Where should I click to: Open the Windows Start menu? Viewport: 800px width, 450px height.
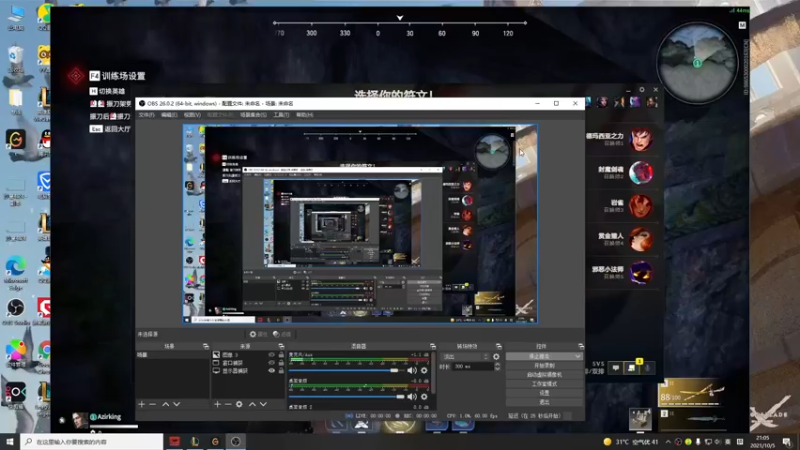(9, 442)
